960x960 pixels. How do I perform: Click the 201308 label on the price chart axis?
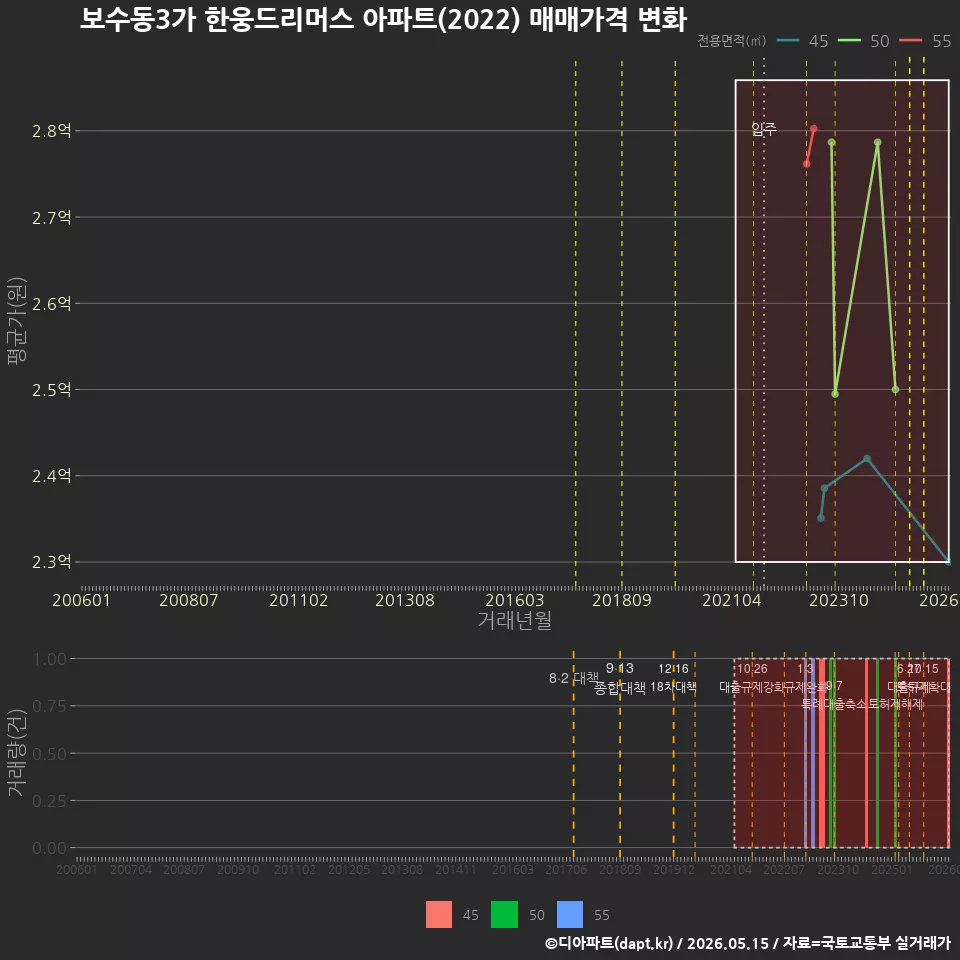coord(405,600)
